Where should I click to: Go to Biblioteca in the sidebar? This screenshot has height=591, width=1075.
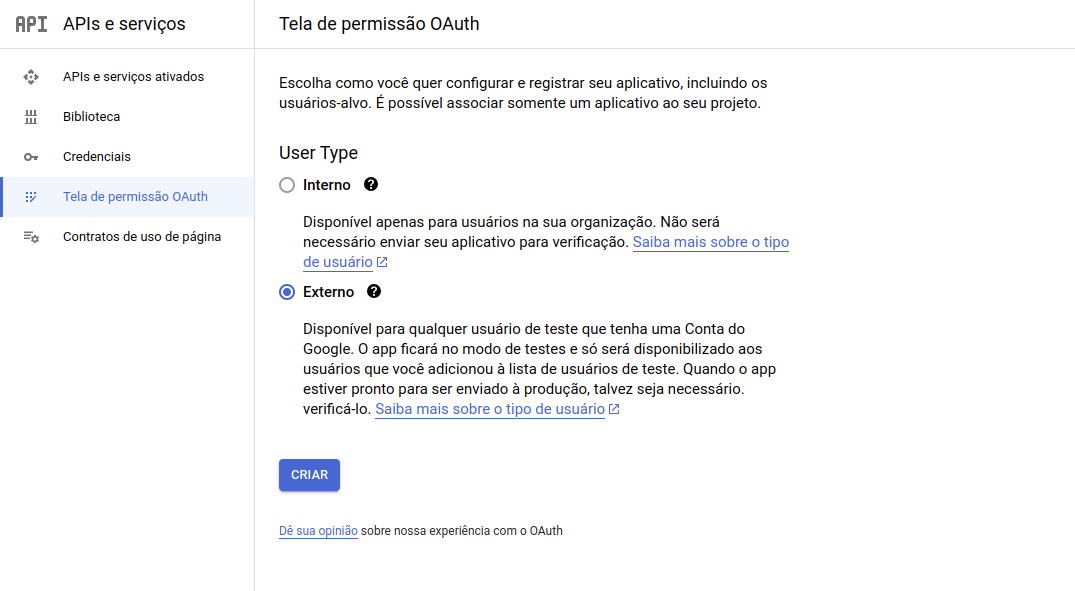(128, 117)
